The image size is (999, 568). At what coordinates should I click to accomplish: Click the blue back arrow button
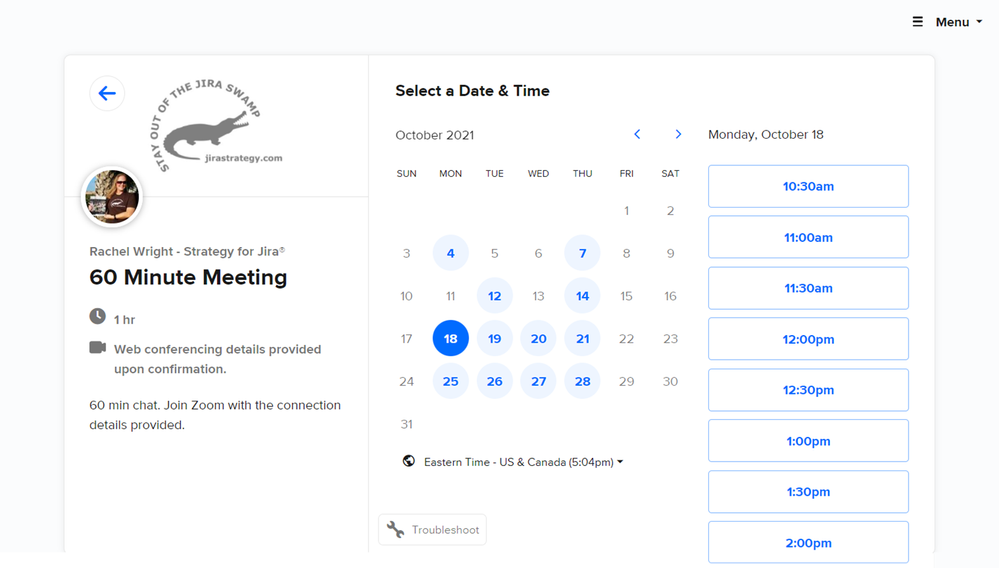click(x=107, y=94)
